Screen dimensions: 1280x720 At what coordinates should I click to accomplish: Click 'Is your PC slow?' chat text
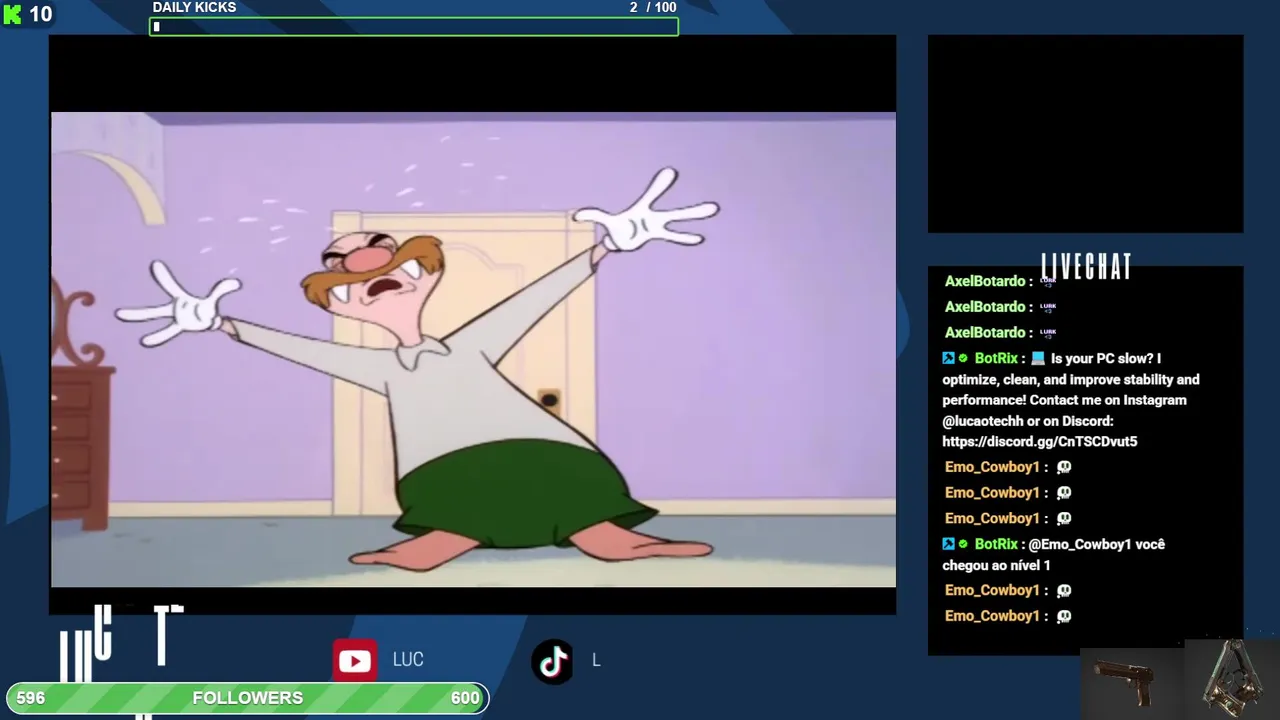[x=1105, y=358]
